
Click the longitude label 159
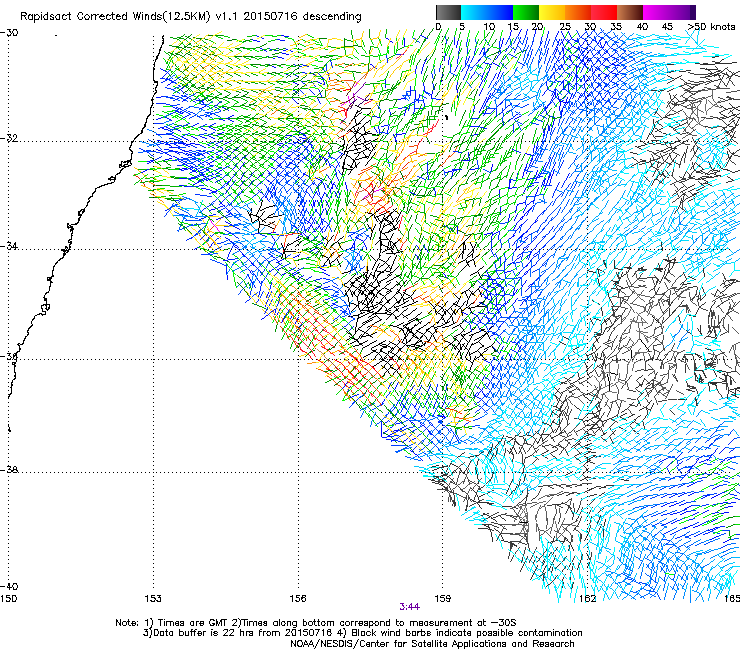click(x=443, y=599)
